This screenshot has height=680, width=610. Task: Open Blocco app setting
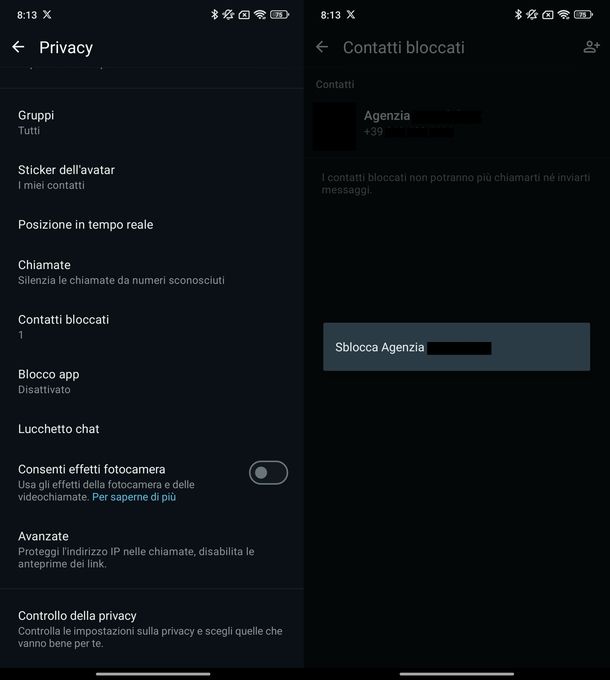(x=48, y=381)
